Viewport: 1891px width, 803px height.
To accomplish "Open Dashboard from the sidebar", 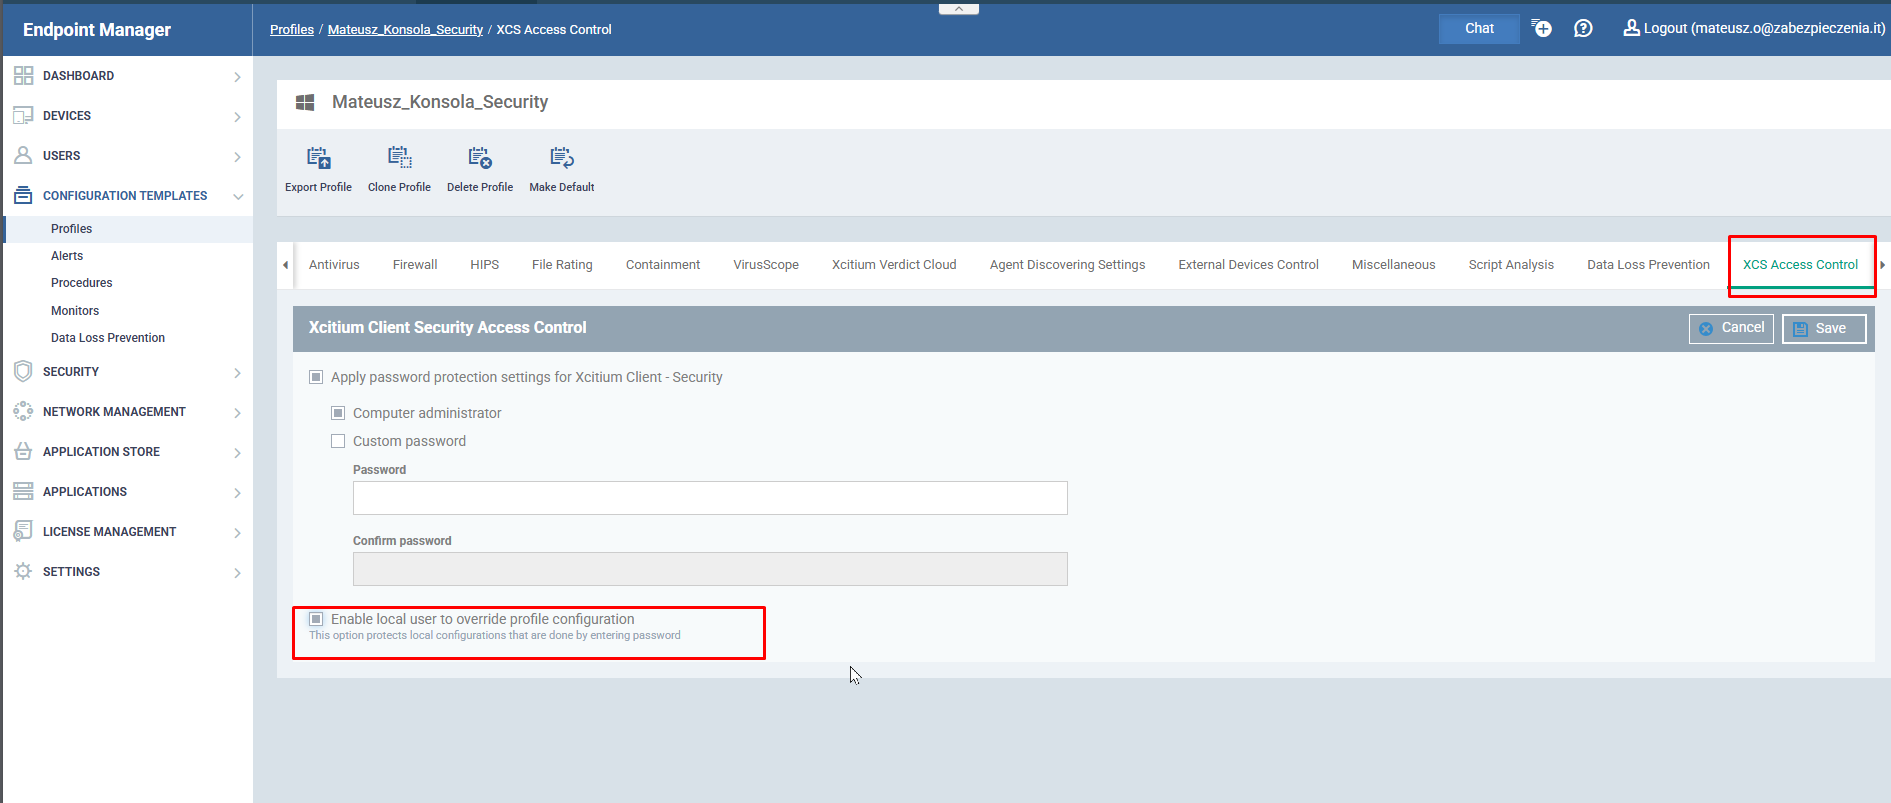I will pos(78,76).
